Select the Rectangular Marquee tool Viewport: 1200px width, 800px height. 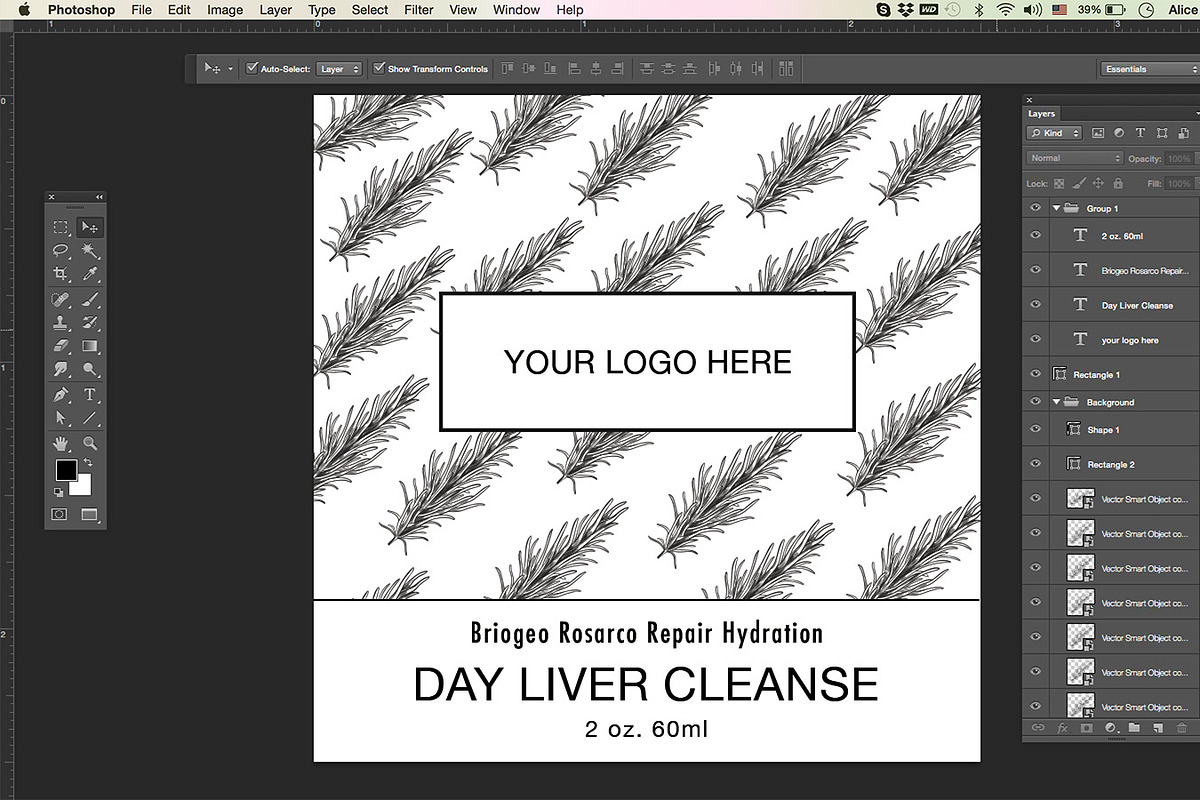61,228
